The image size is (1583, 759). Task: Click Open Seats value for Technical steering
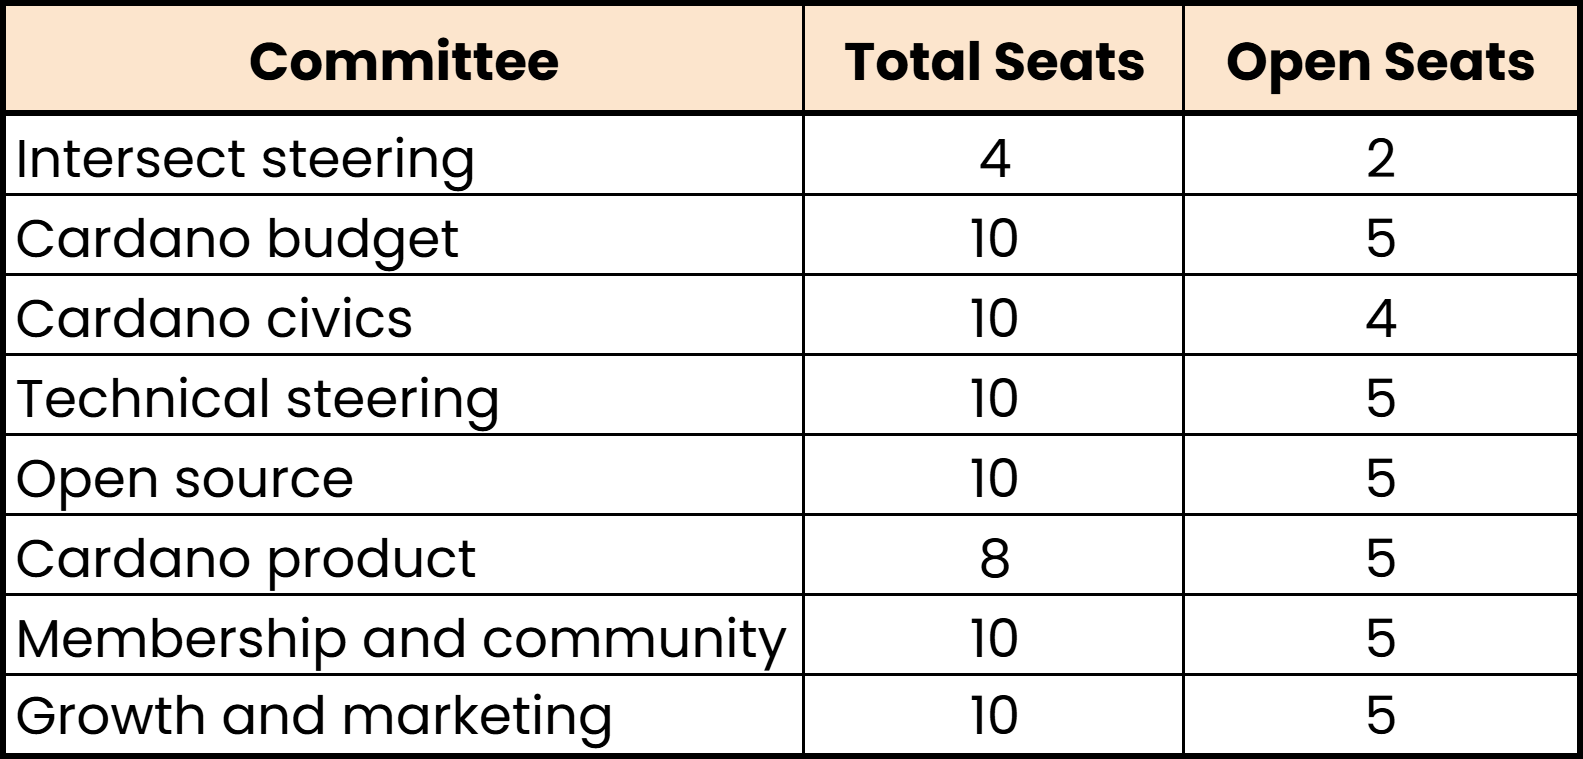click(x=1380, y=398)
